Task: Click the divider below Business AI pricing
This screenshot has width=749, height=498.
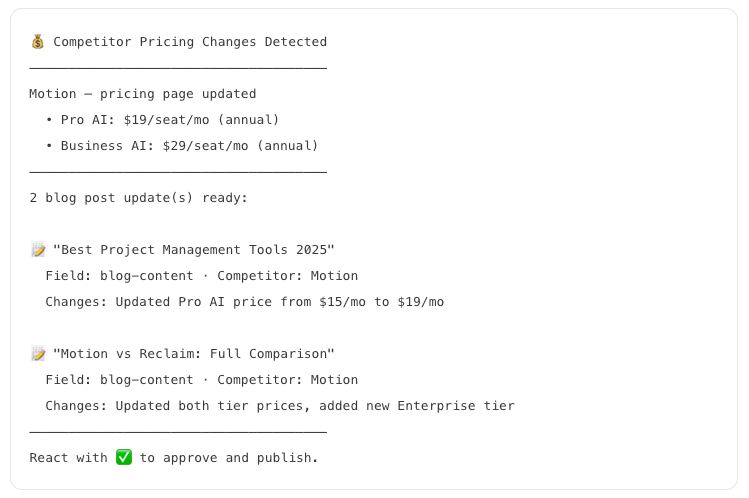Action: tap(178, 172)
